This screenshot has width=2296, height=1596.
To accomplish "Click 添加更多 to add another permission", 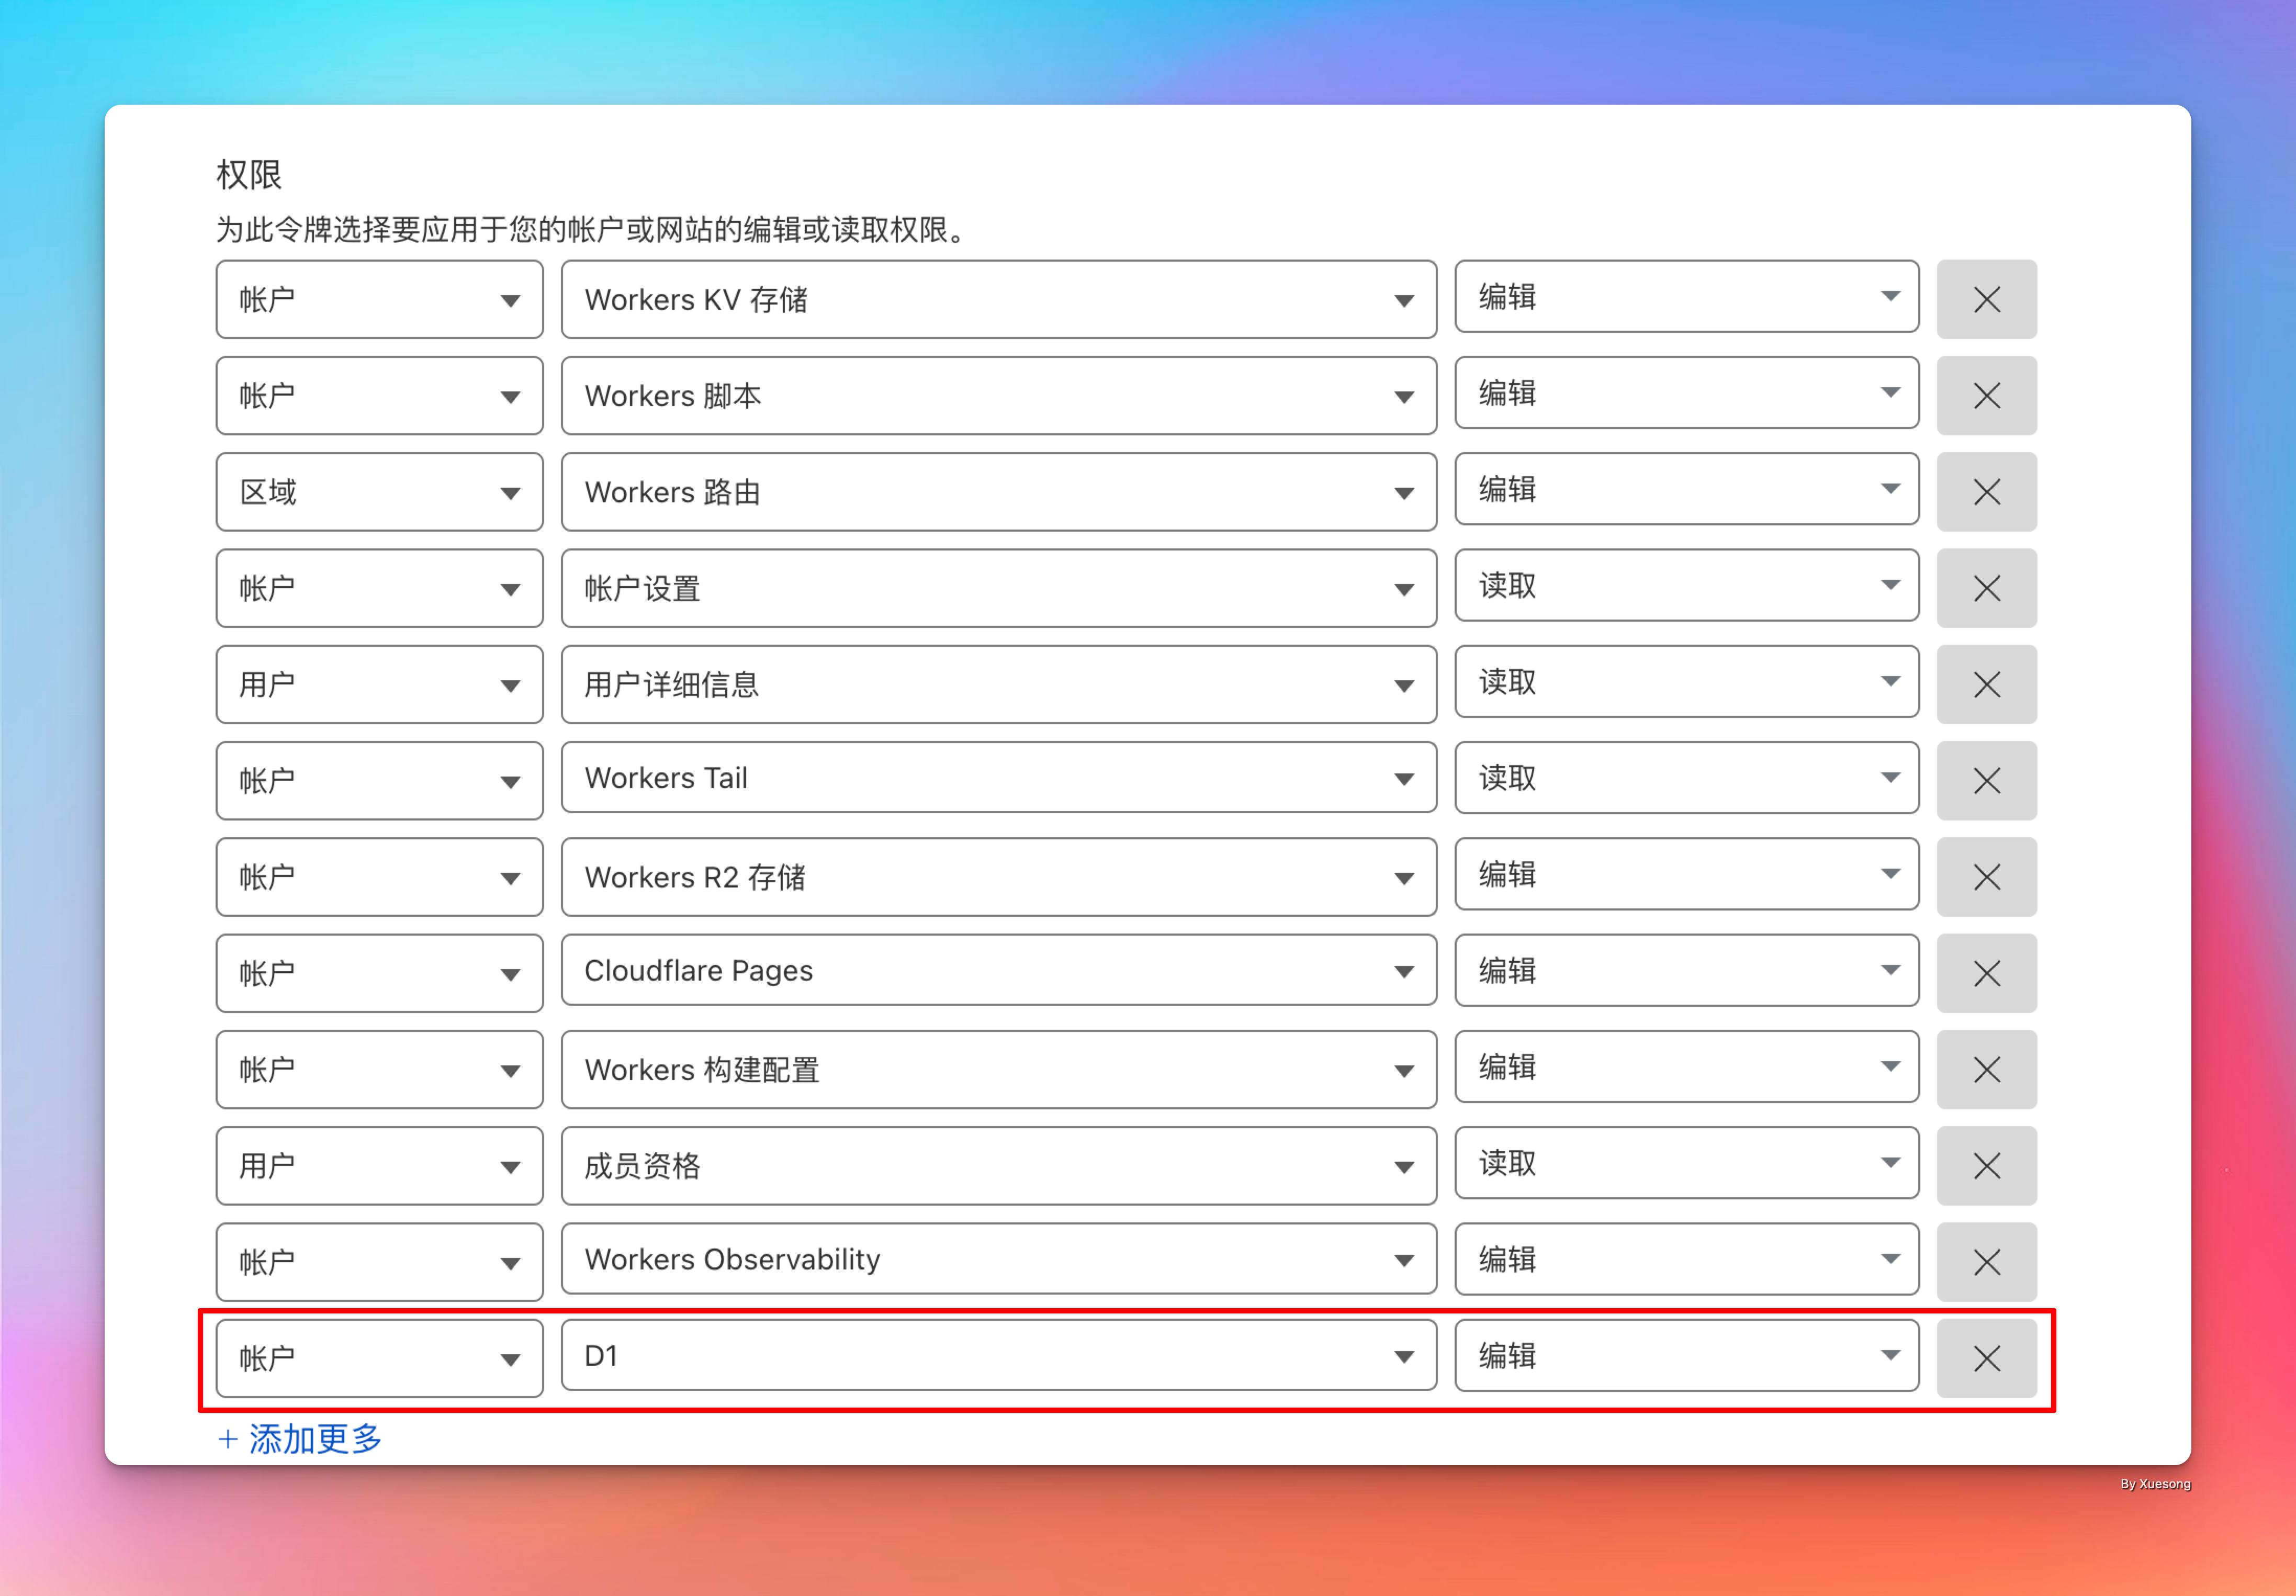I will 300,1439.
